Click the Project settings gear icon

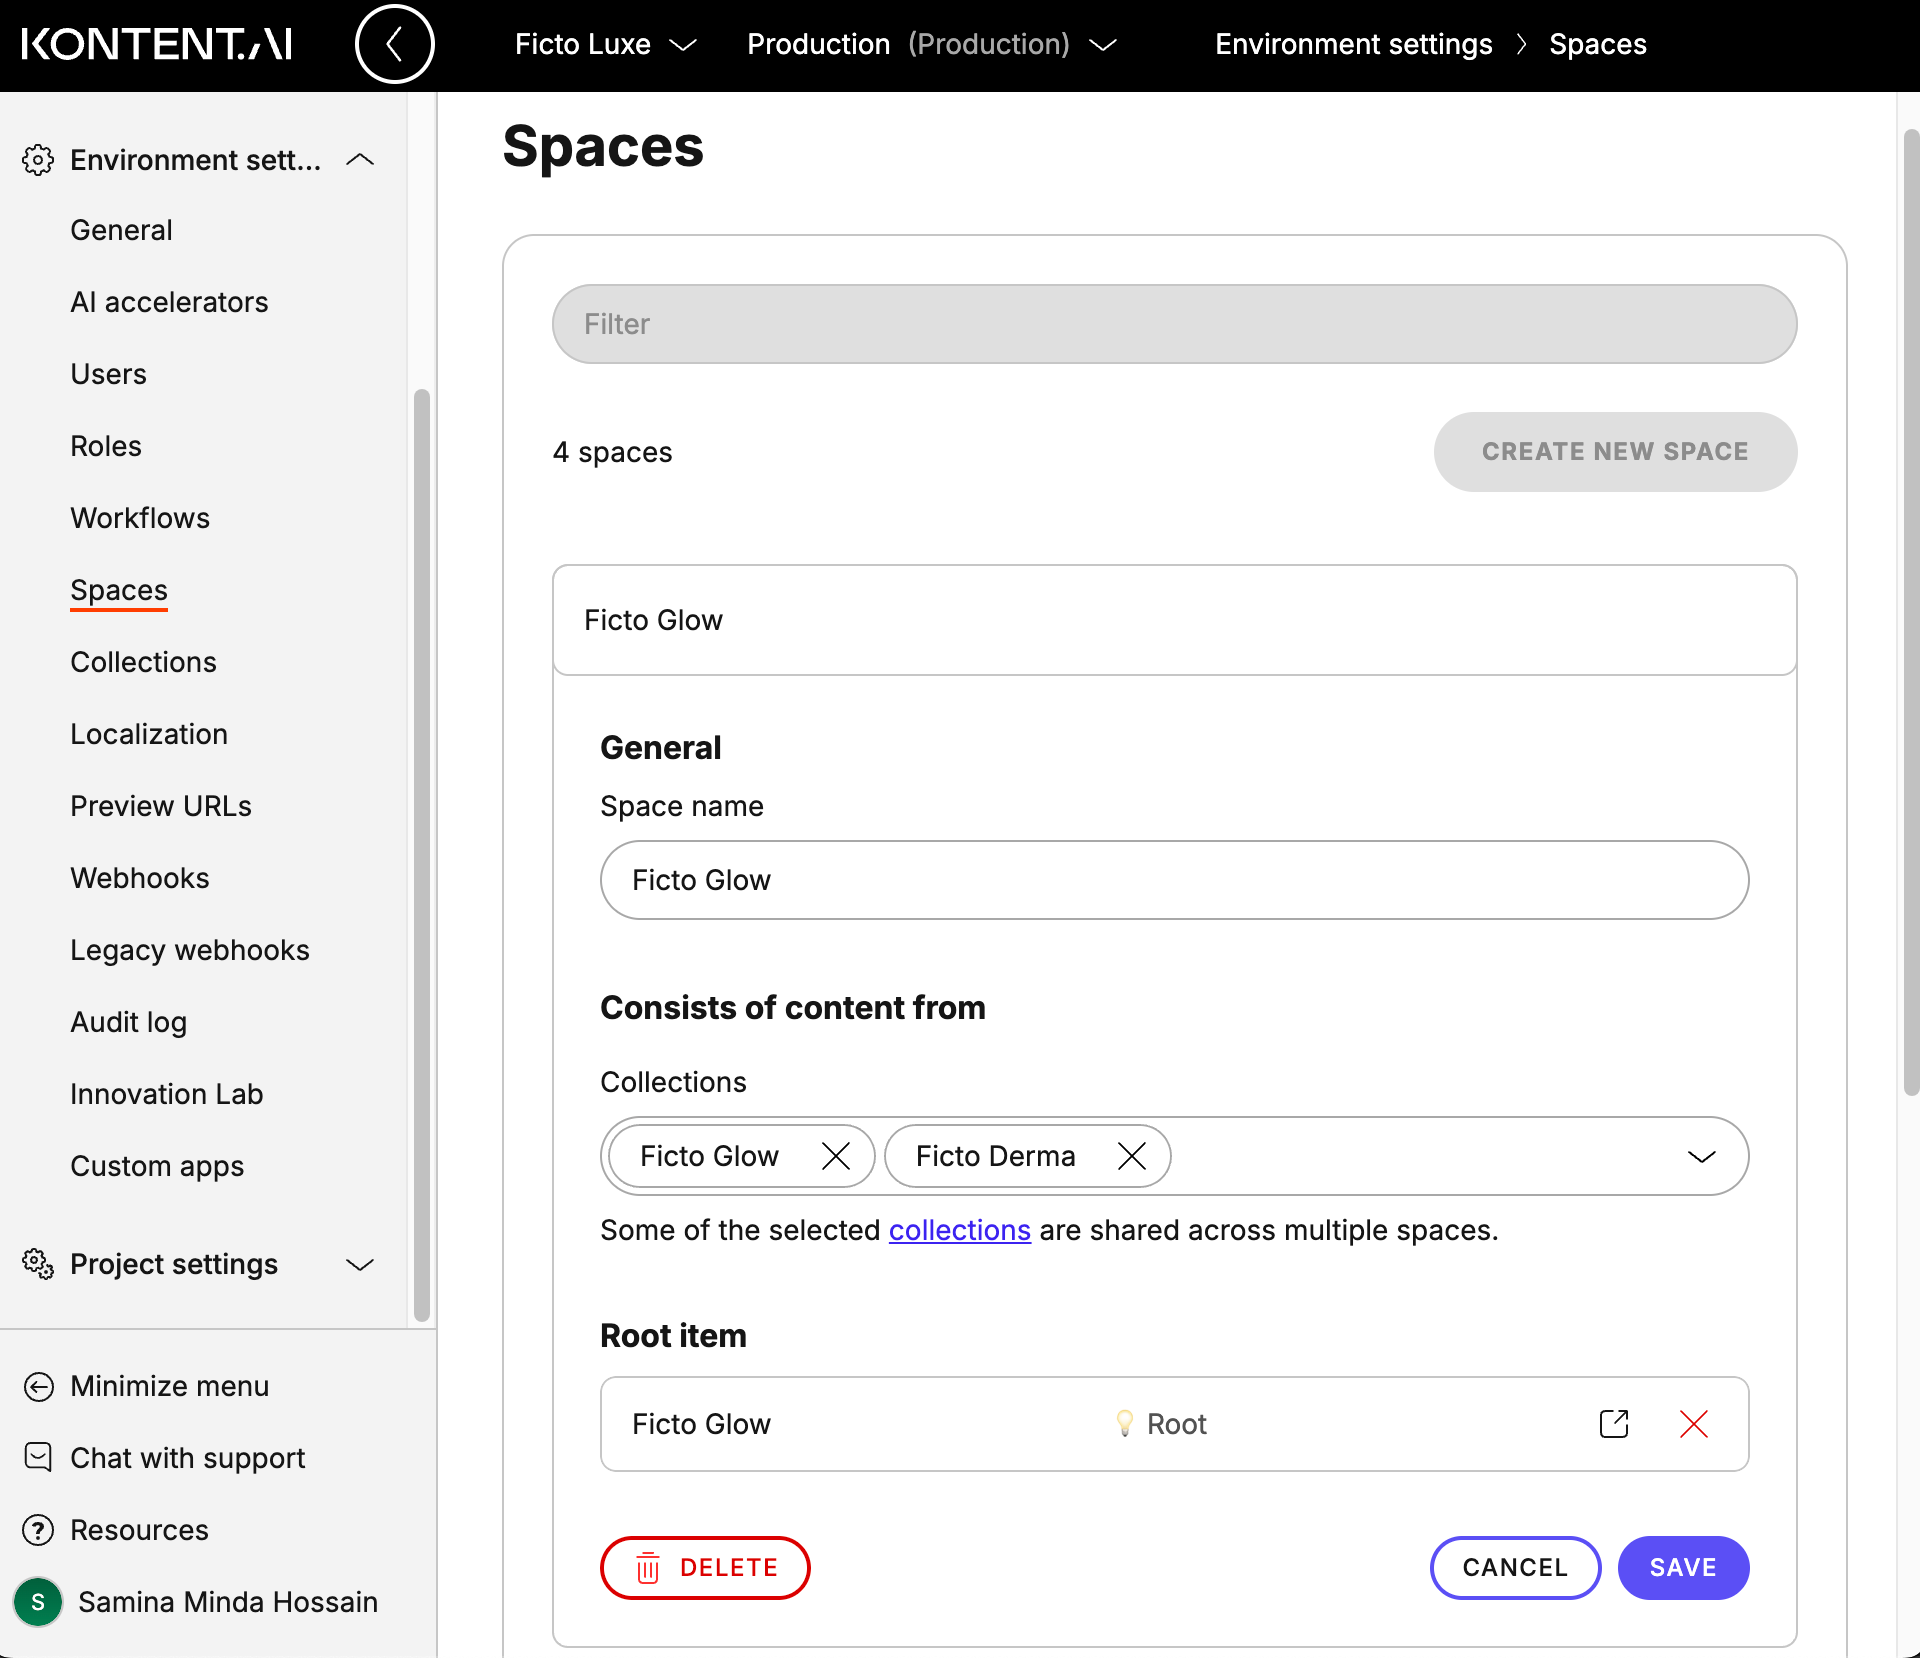37,1264
